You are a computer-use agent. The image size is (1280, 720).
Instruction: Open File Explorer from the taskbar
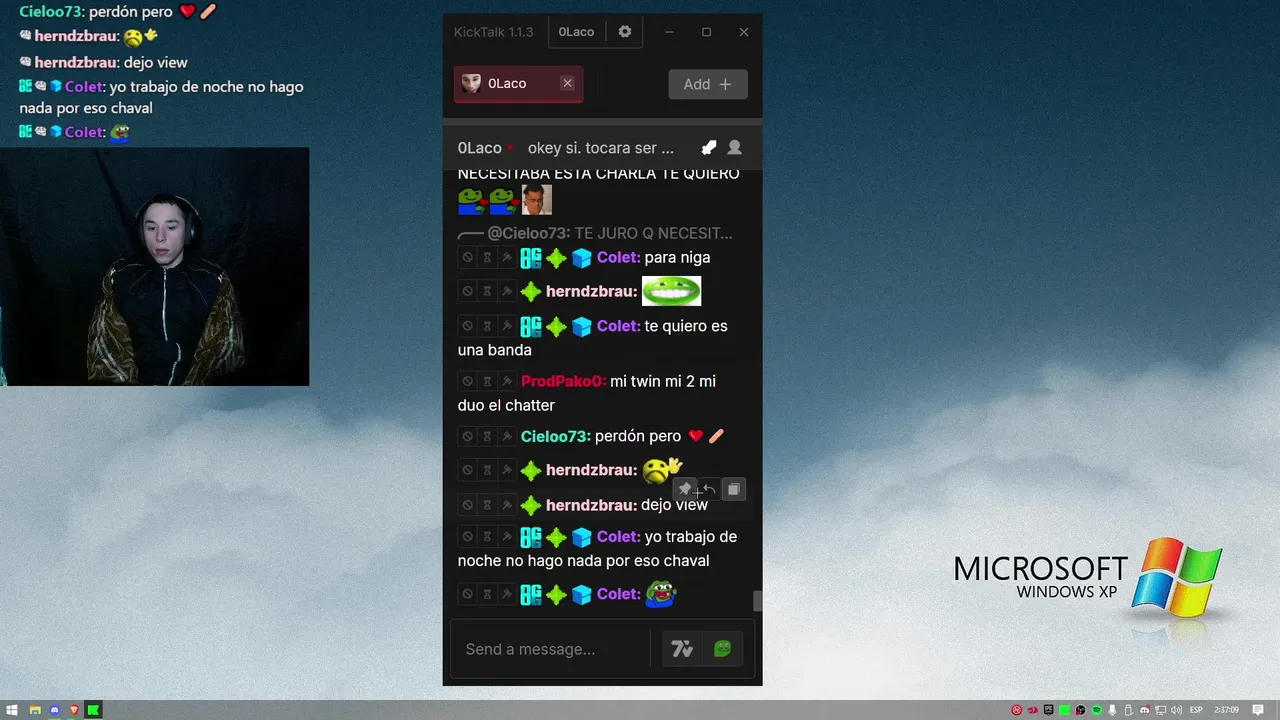(35, 710)
